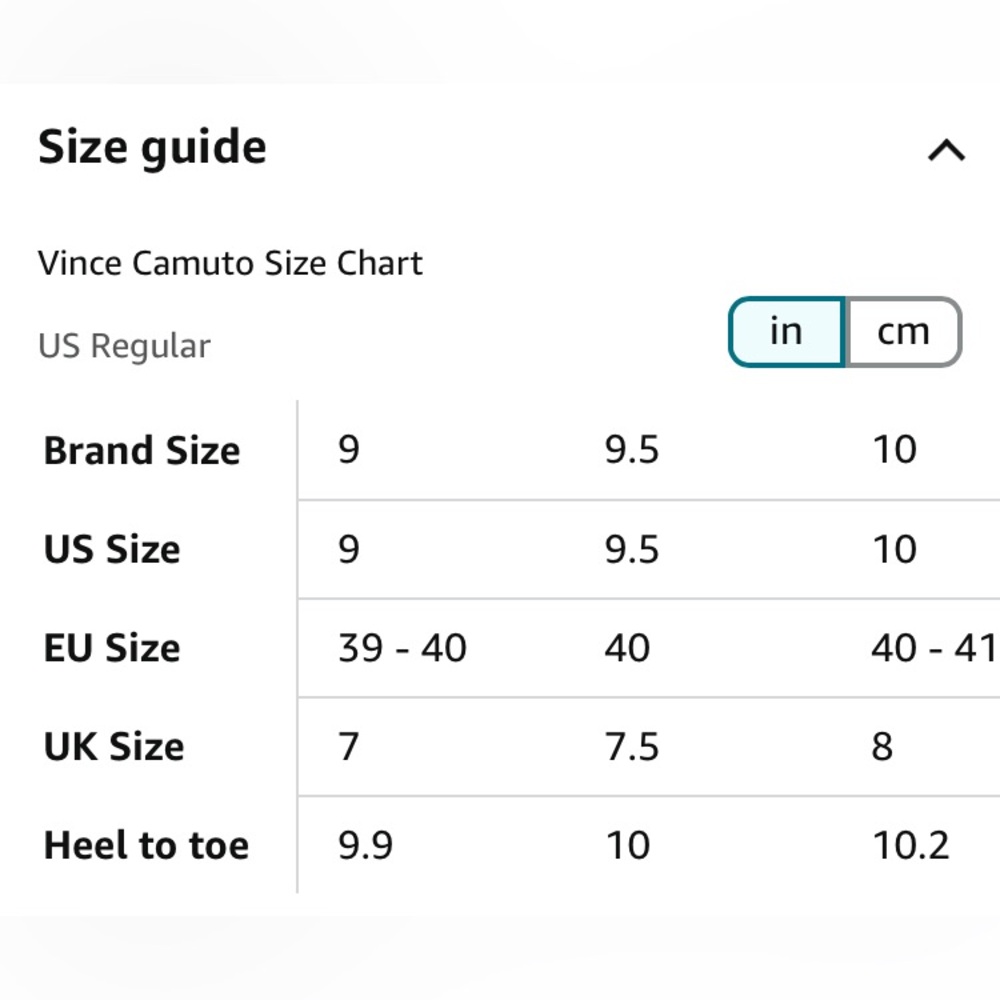The image size is (1000, 1000).
Task: Click the US Size row header
Action: [112, 549]
